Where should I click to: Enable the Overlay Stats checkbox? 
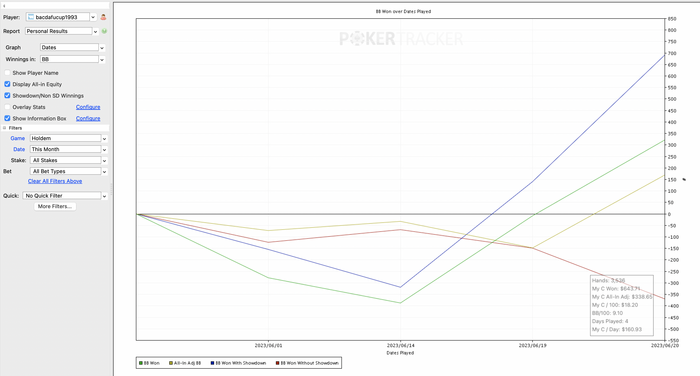[x=7, y=107]
